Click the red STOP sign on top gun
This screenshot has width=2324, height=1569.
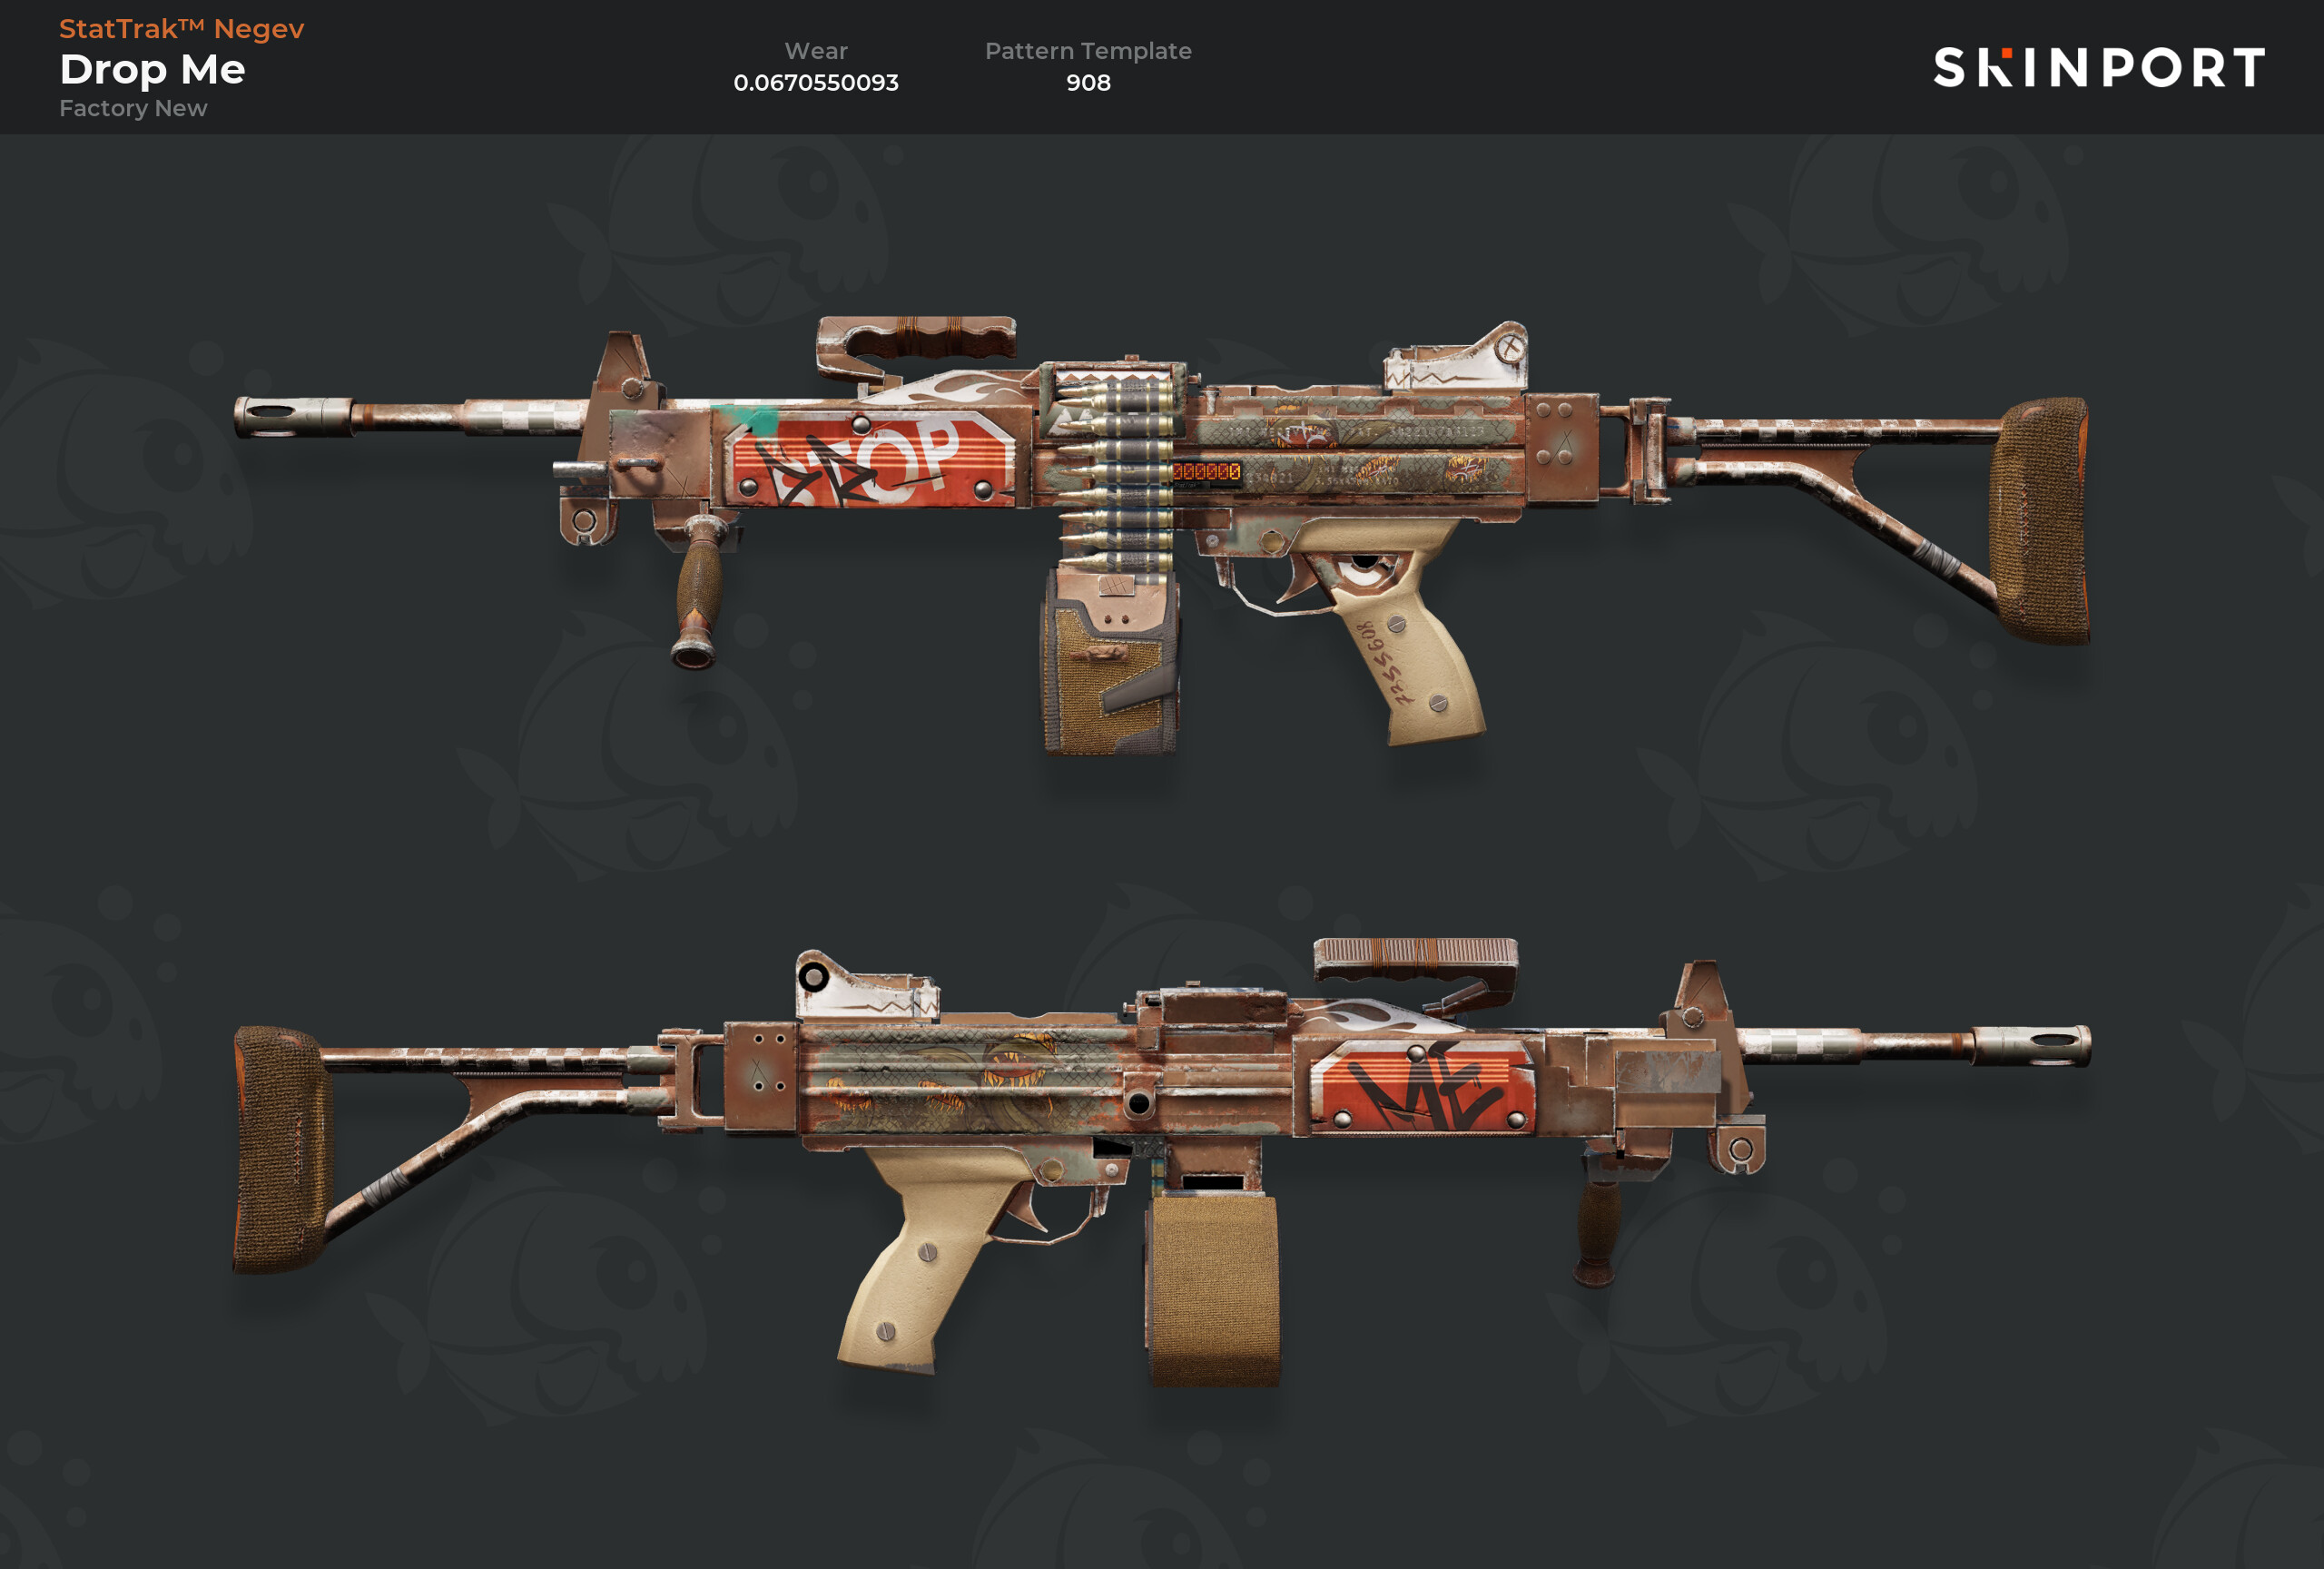pos(870,458)
